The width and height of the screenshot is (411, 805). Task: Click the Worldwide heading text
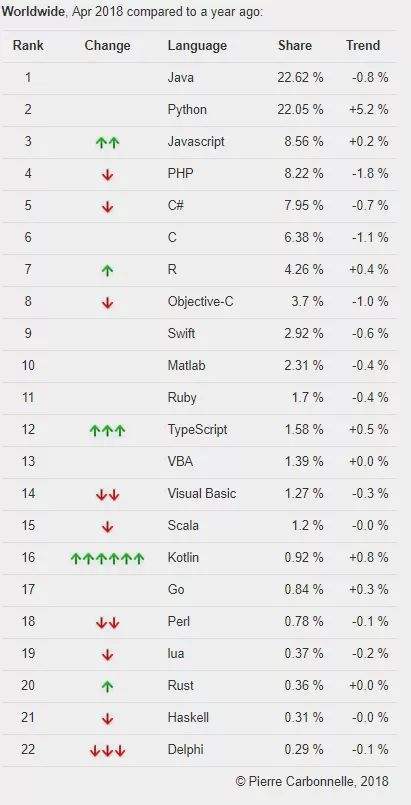pos(32,12)
